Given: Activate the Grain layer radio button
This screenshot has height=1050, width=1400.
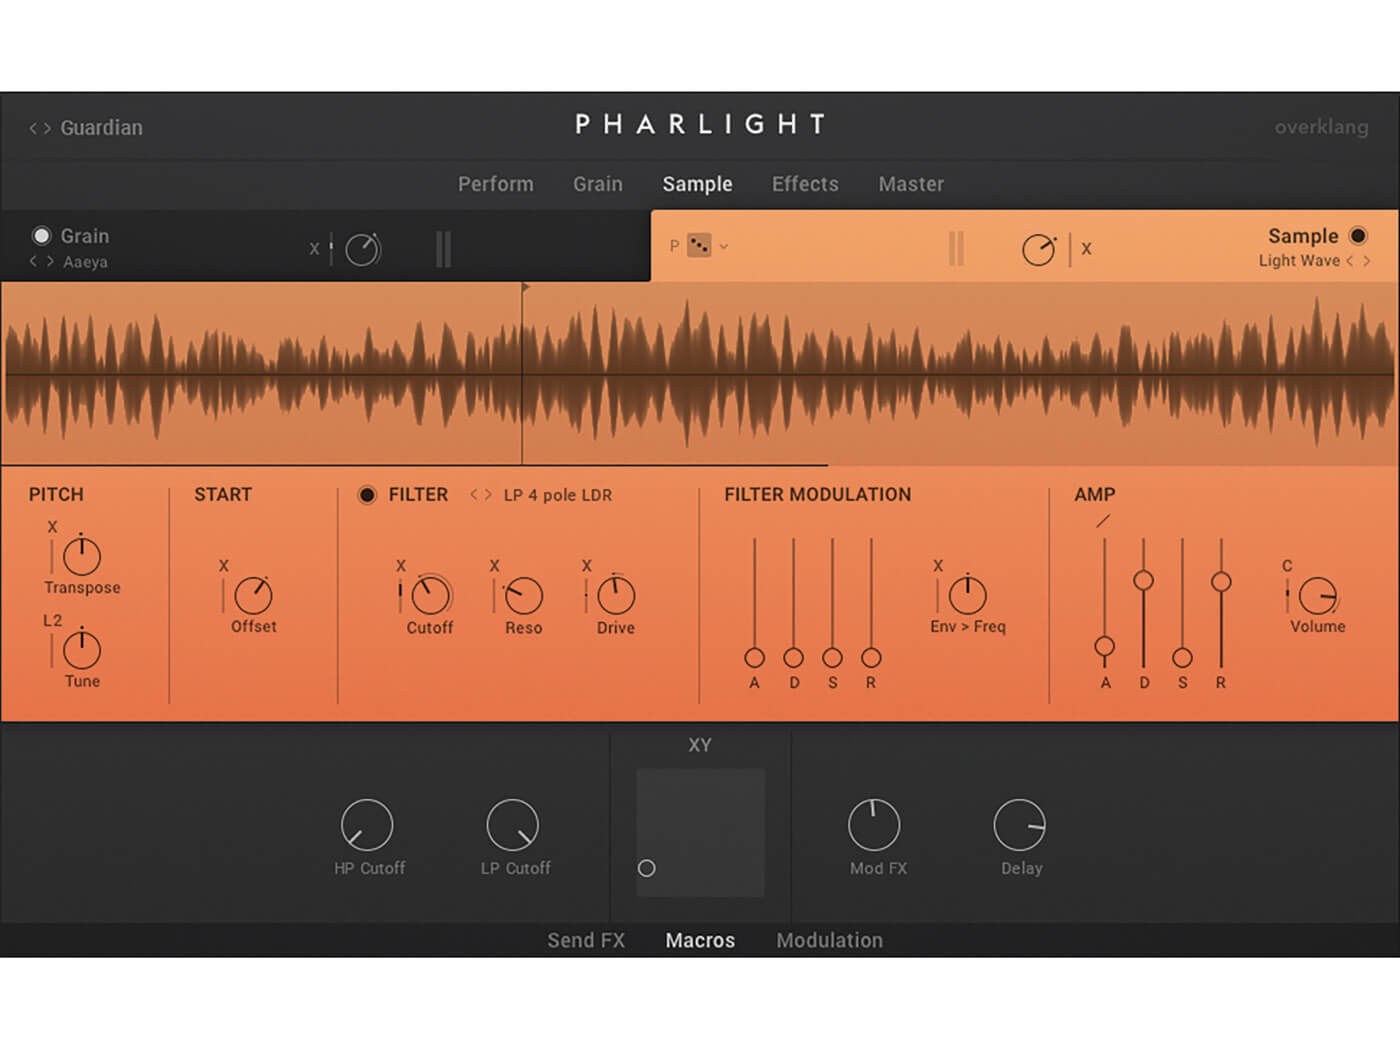Looking at the screenshot, I should point(42,235).
